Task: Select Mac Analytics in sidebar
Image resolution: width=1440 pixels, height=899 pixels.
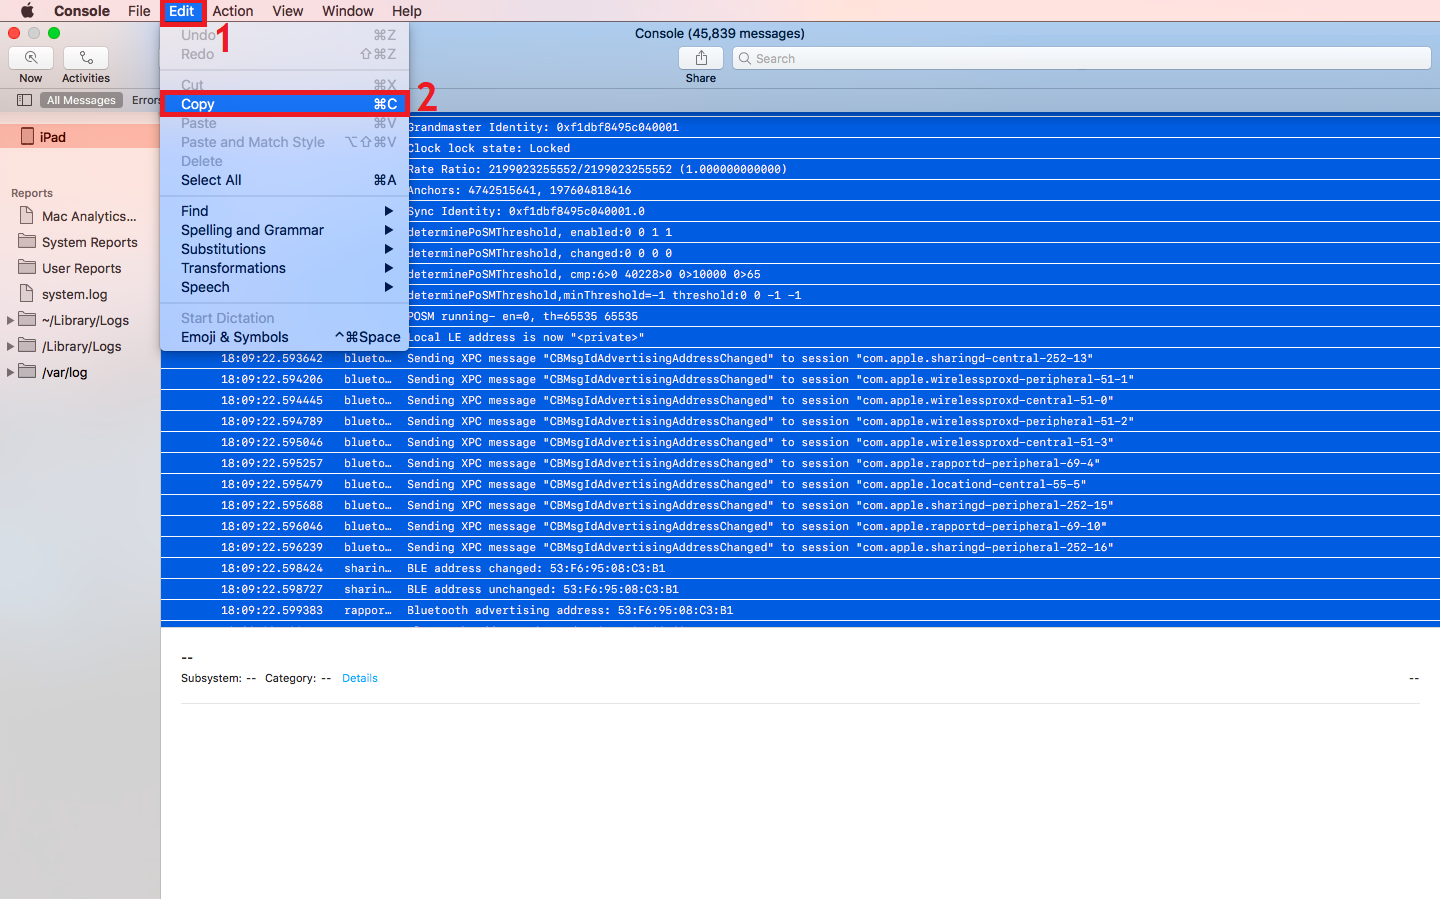Action: (89, 216)
